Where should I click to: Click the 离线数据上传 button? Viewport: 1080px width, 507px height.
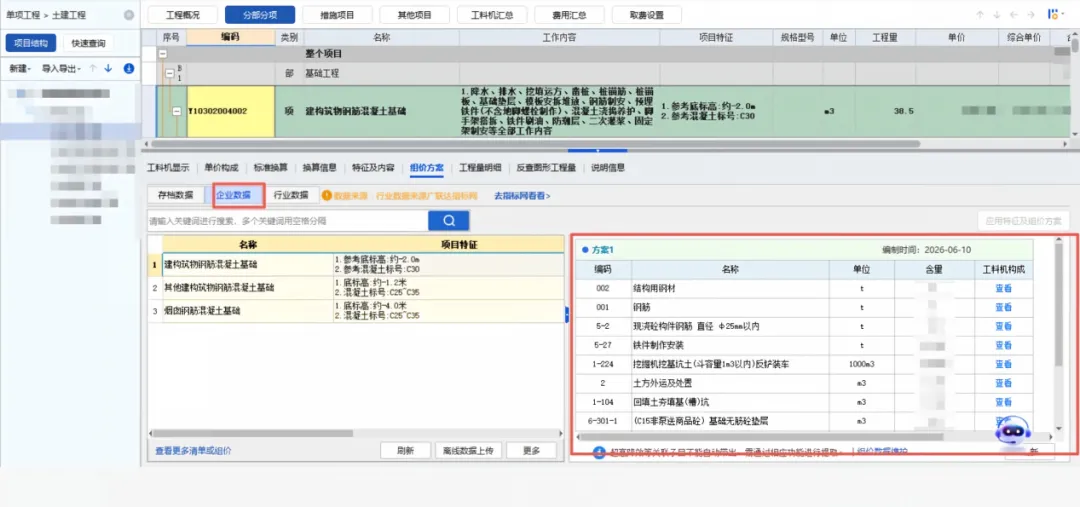(468, 451)
